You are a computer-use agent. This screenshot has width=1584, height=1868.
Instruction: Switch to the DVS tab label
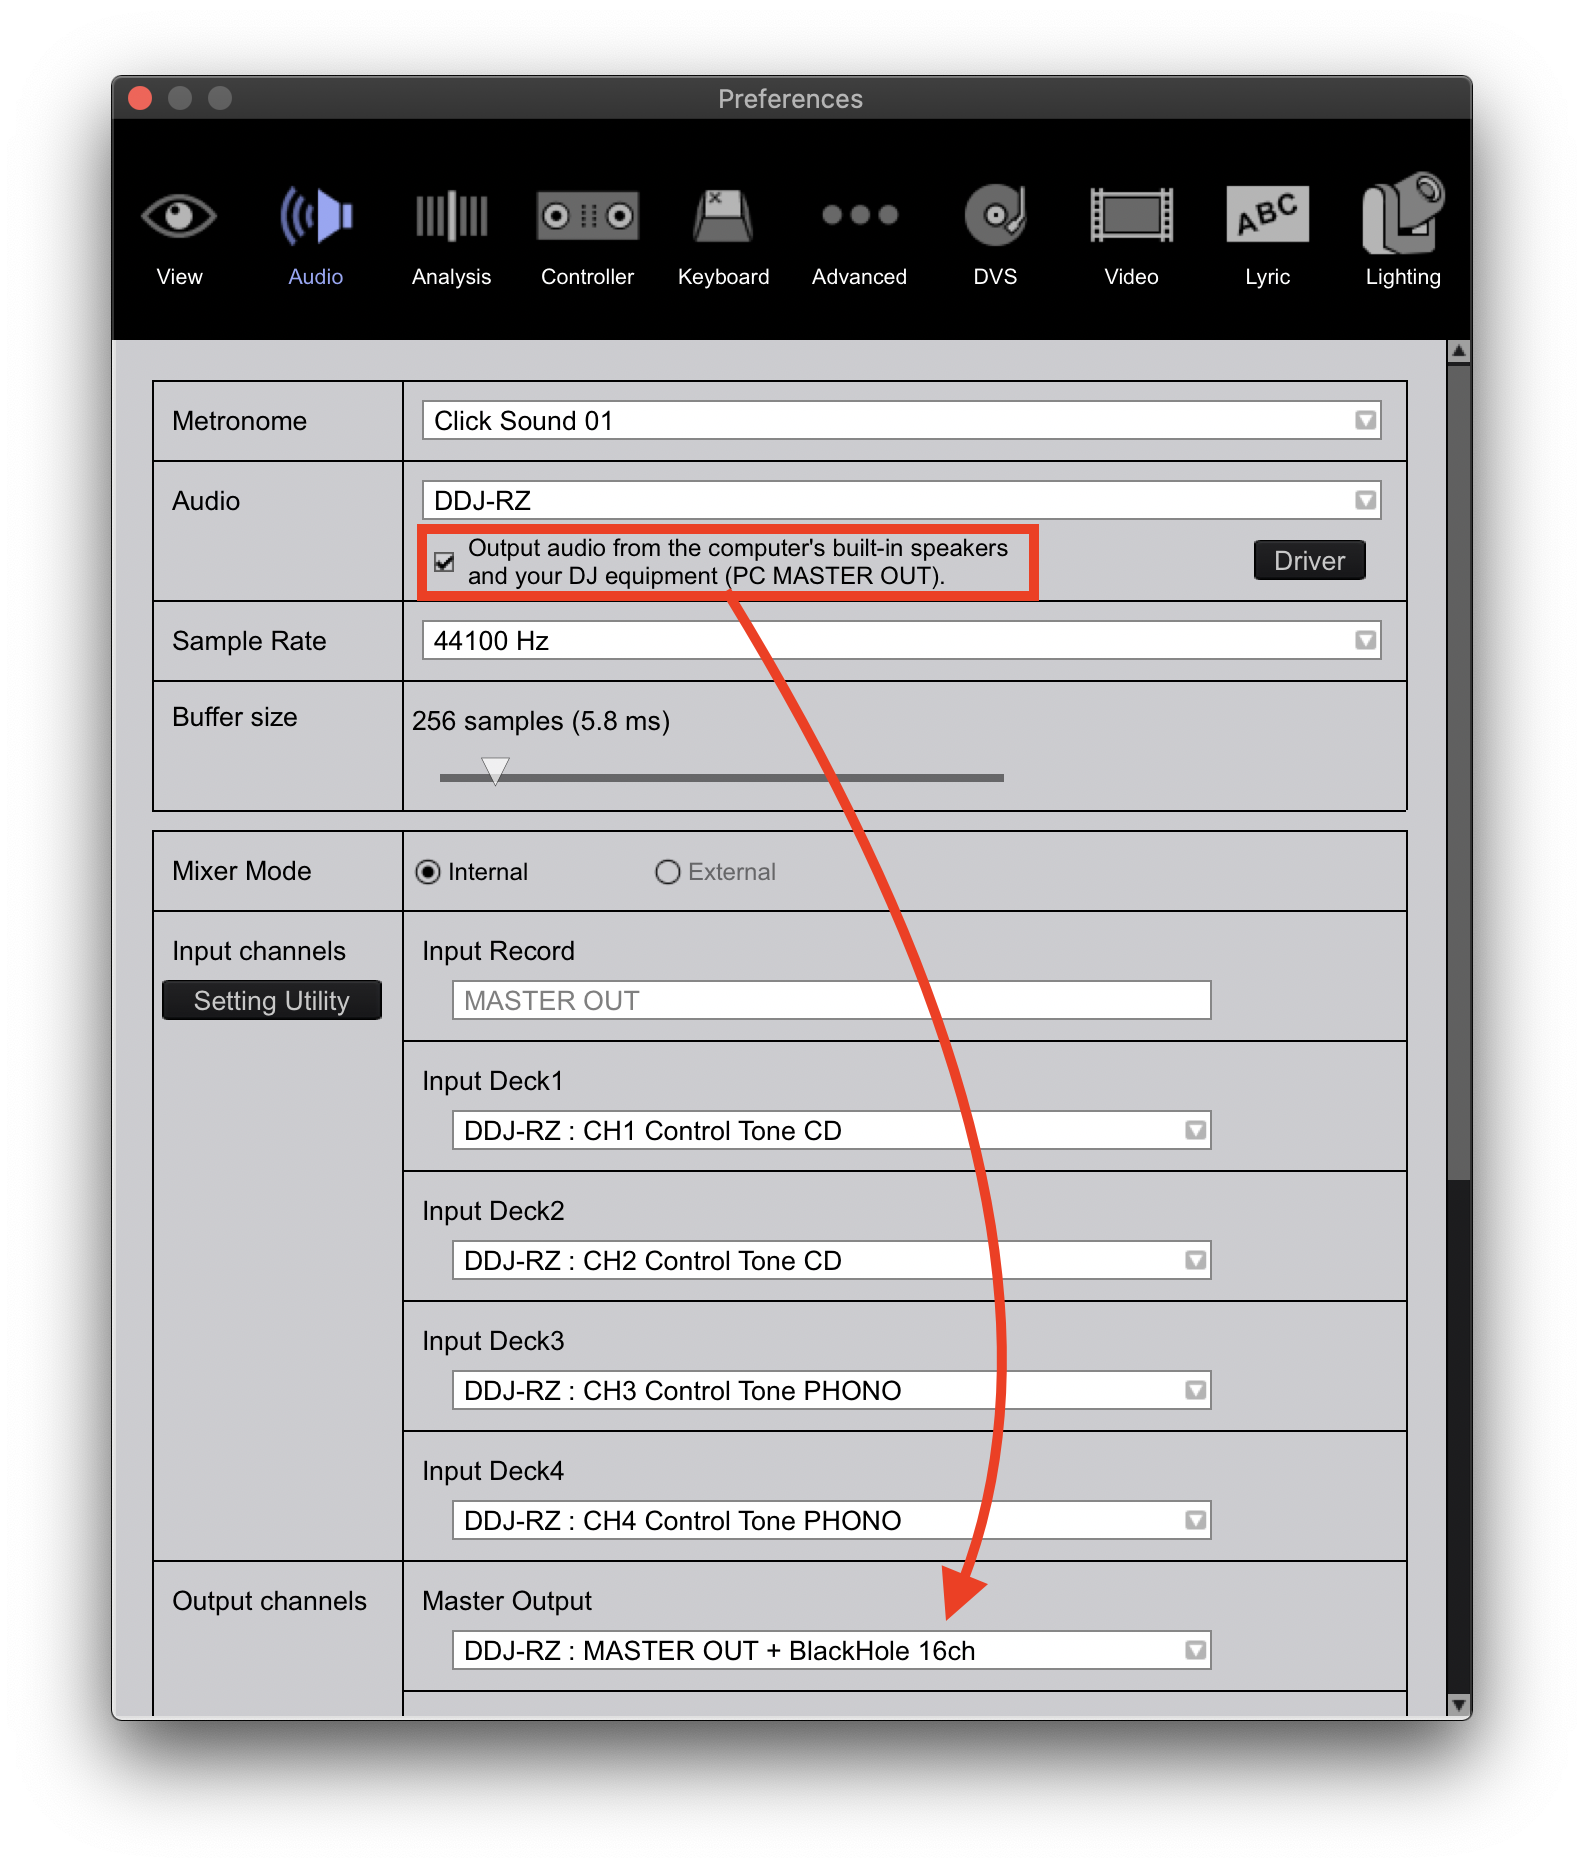coord(995,277)
